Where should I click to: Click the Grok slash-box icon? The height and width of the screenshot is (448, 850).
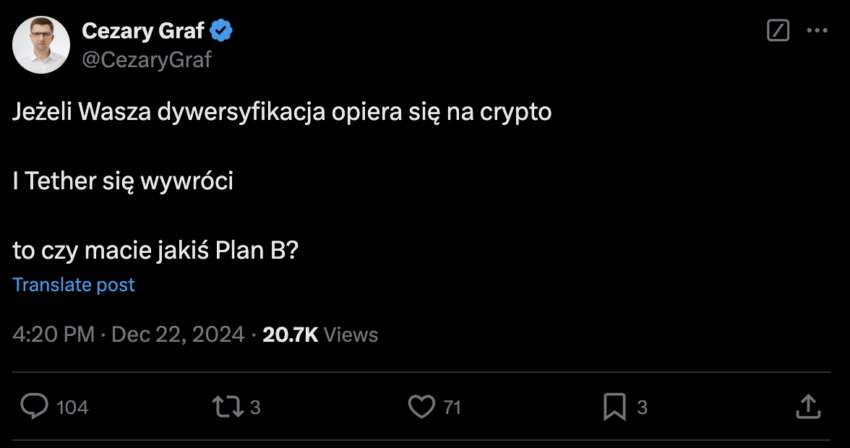point(778,30)
